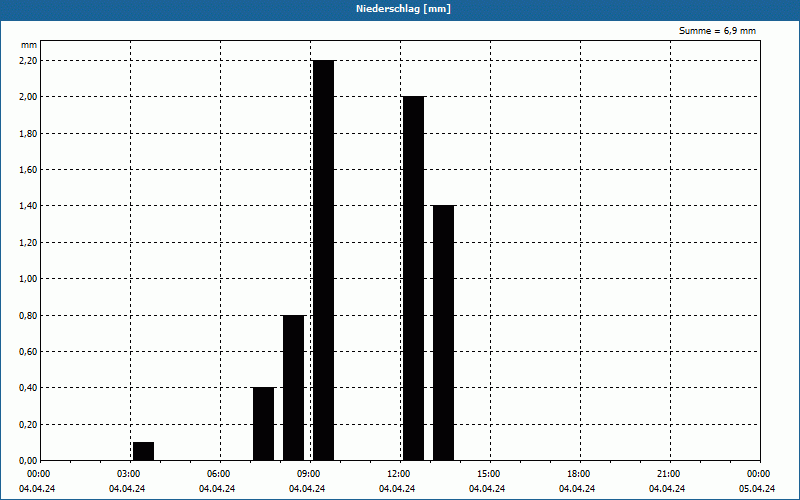Click the 0,40 y-axis label

pyautogui.click(x=28, y=388)
